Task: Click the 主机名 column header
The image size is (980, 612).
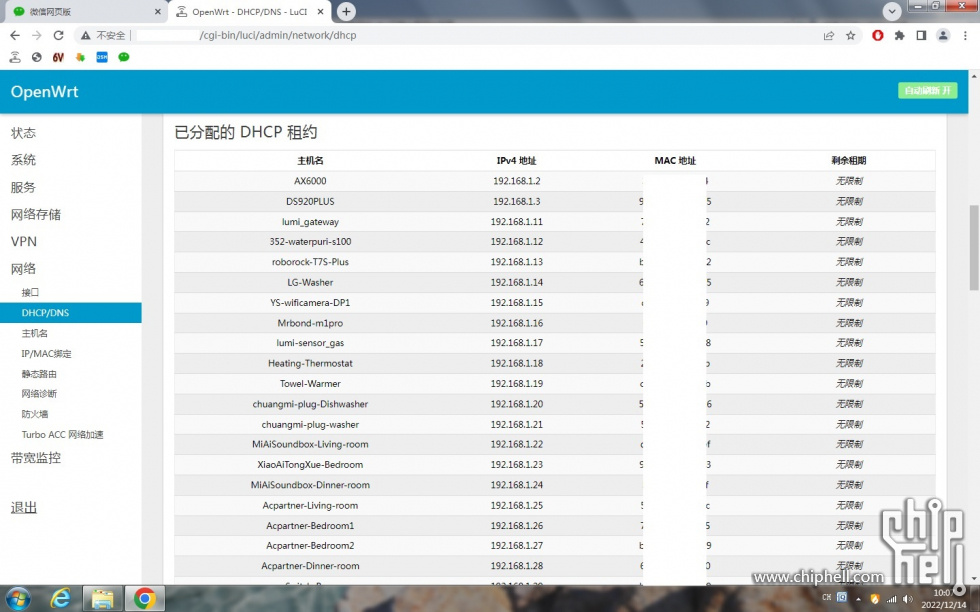Action: [x=310, y=161]
